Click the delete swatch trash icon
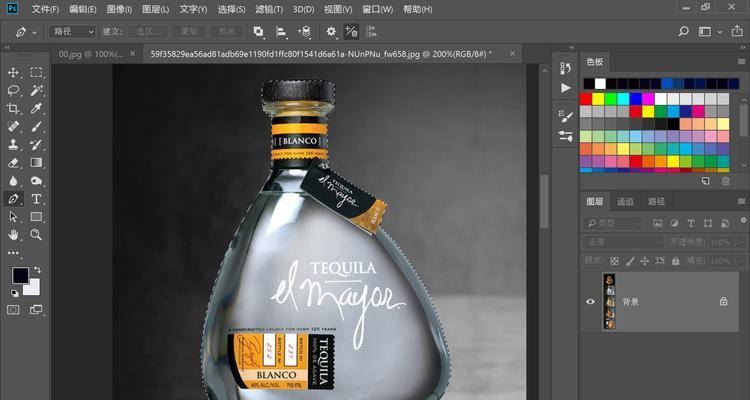Viewport: 750px width, 400px height. (x=726, y=181)
